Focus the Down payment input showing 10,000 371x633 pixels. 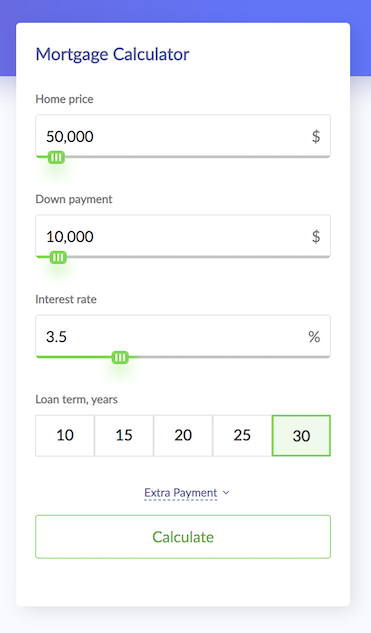[183, 236]
